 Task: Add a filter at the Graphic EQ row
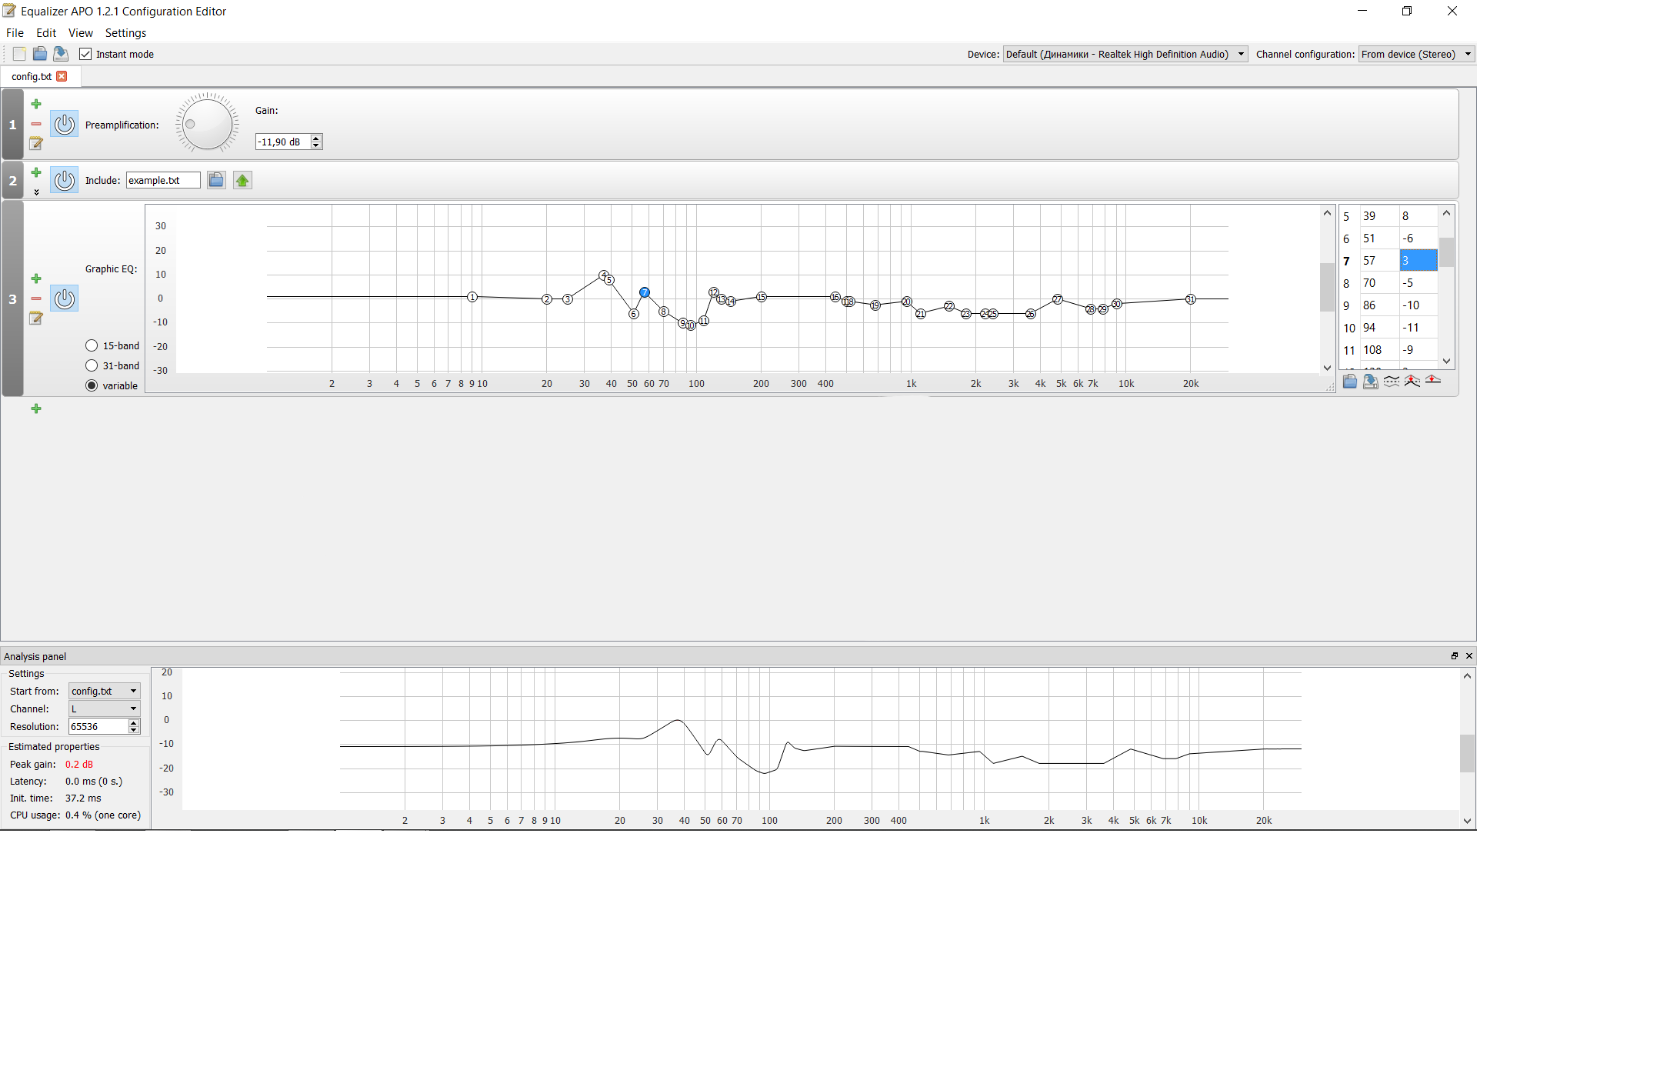(x=36, y=279)
